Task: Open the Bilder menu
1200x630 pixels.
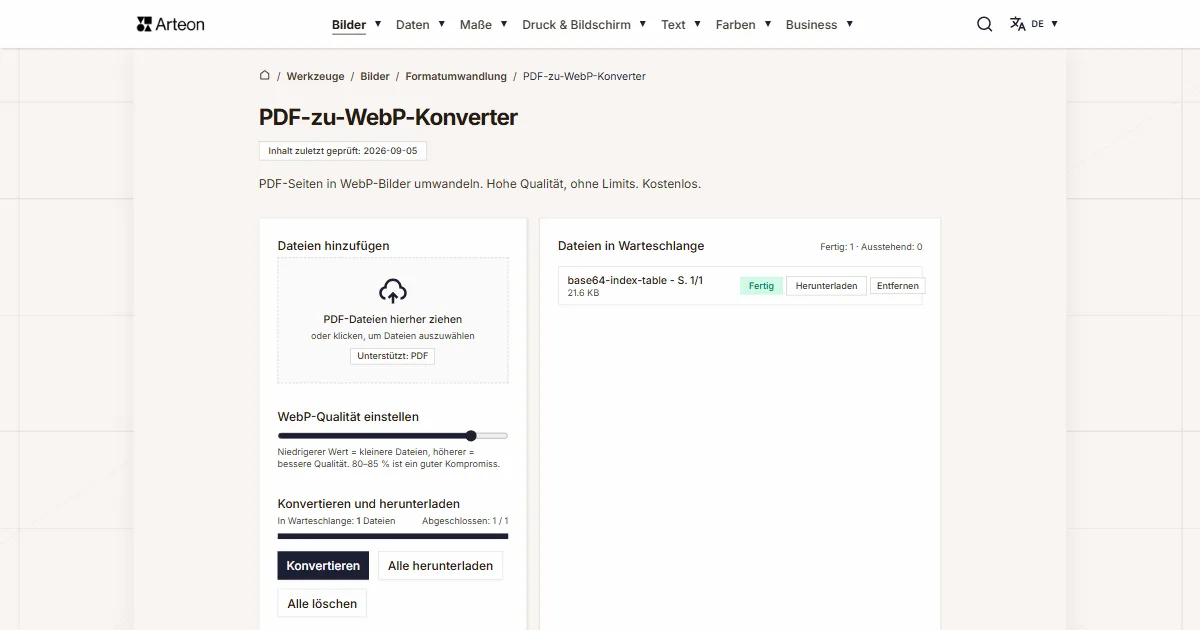Action: [349, 24]
